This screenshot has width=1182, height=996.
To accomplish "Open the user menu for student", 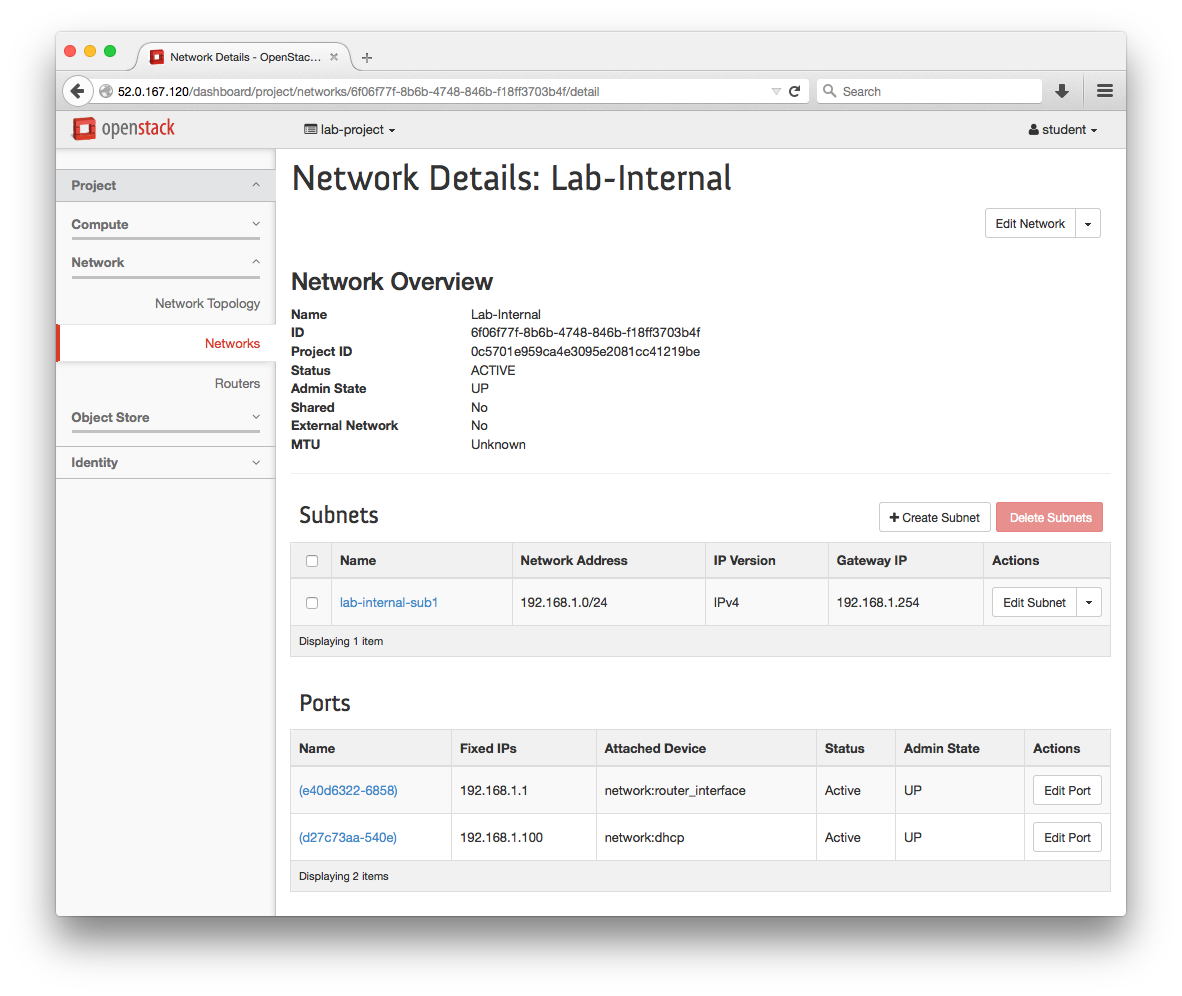I will tap(1061, 129).
